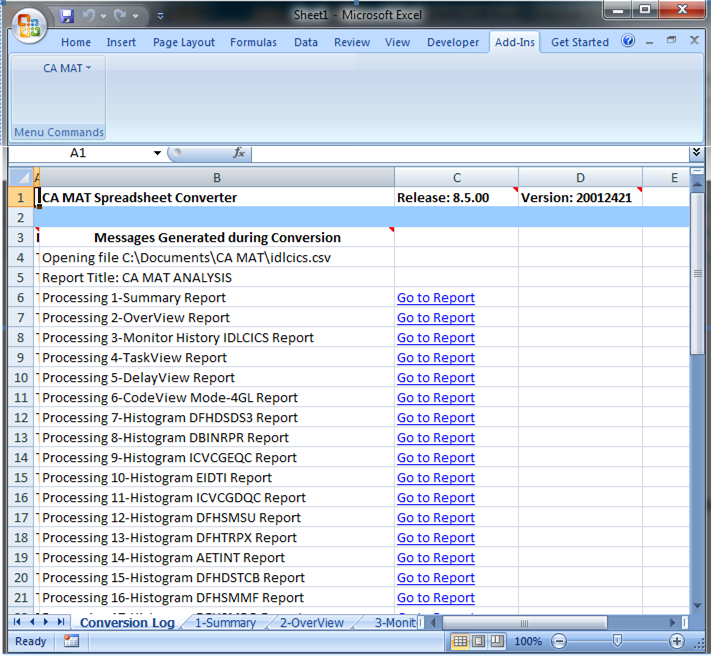Click the zoom slider handle
712x657 pixels.
617,641
